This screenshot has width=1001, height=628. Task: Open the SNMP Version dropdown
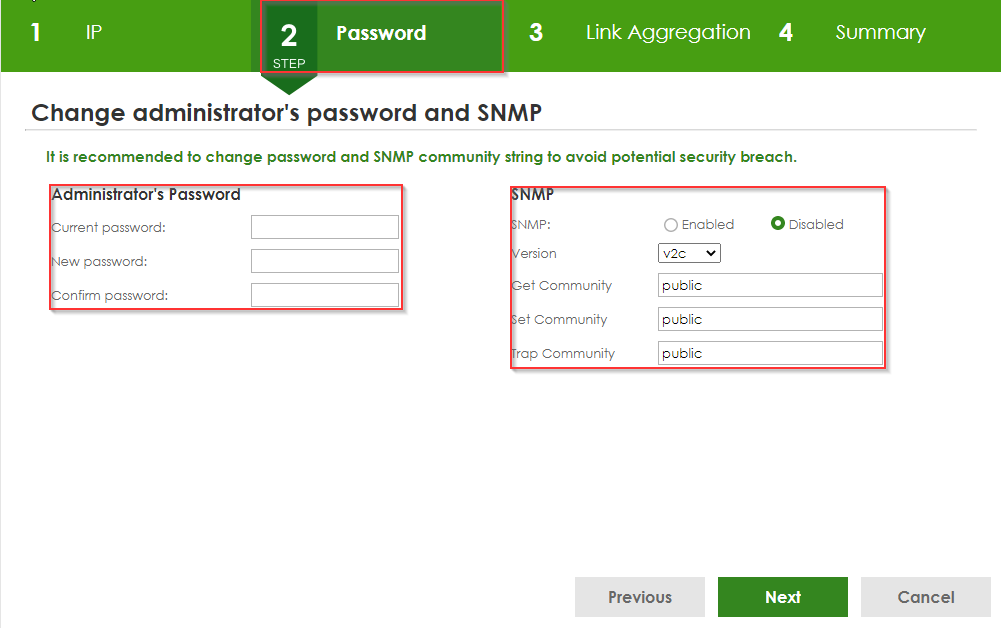click(x=689, y=254)
